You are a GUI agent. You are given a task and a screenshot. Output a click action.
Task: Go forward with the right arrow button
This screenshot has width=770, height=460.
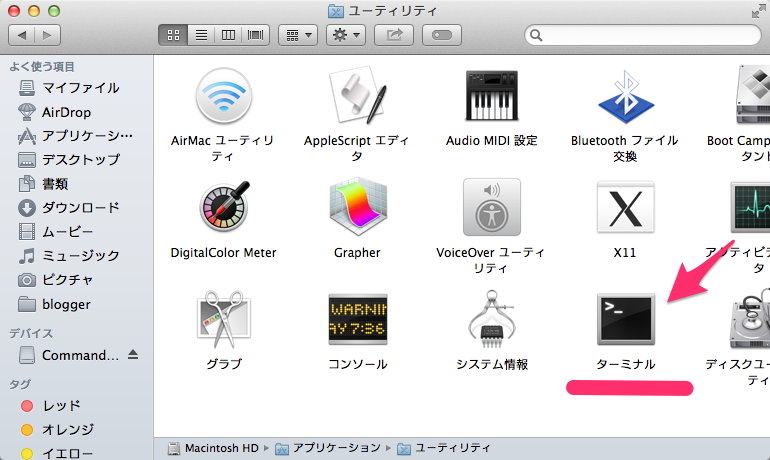coord(48,35)
